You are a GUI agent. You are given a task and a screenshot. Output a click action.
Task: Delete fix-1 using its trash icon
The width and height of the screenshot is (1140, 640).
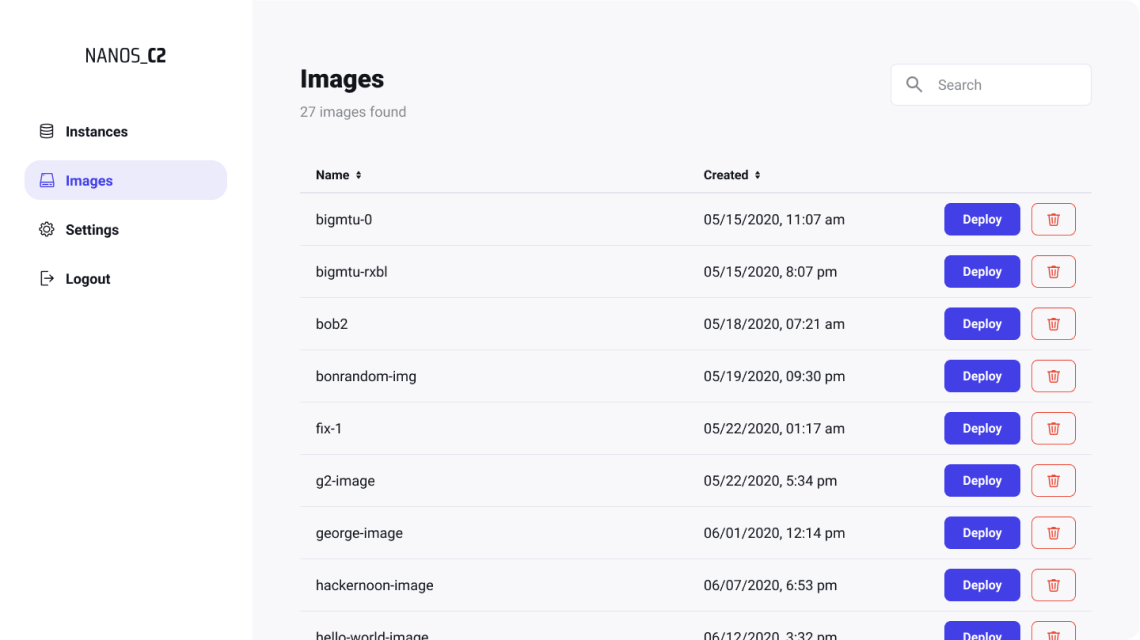click(x=1053, y=428)
